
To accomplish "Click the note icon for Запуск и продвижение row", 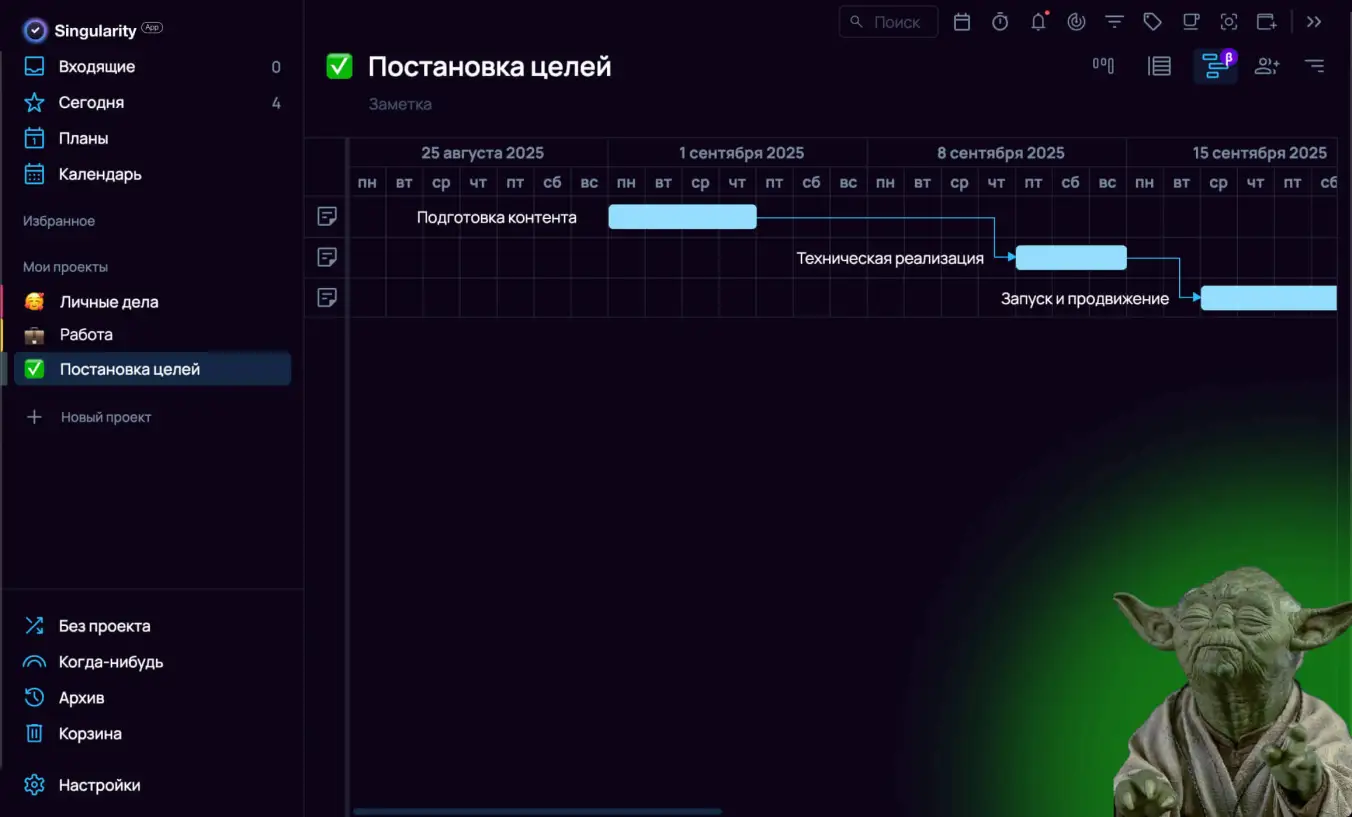I will [x=327, y=297].
